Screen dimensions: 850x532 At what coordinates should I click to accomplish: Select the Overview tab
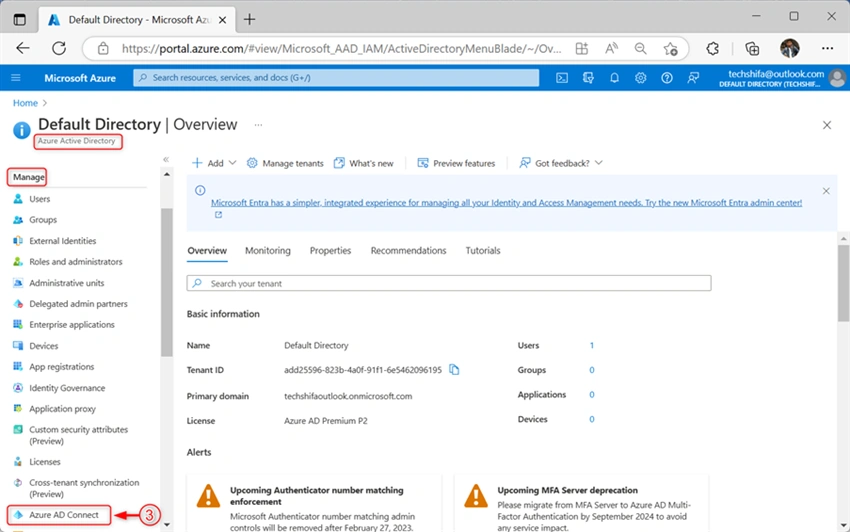tap(207, 251)
